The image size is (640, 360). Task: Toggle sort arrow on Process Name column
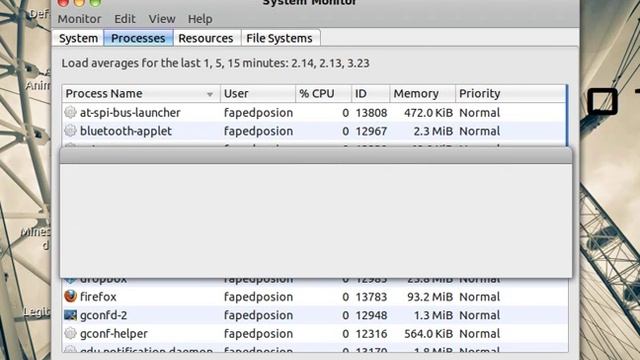point(210,94)
